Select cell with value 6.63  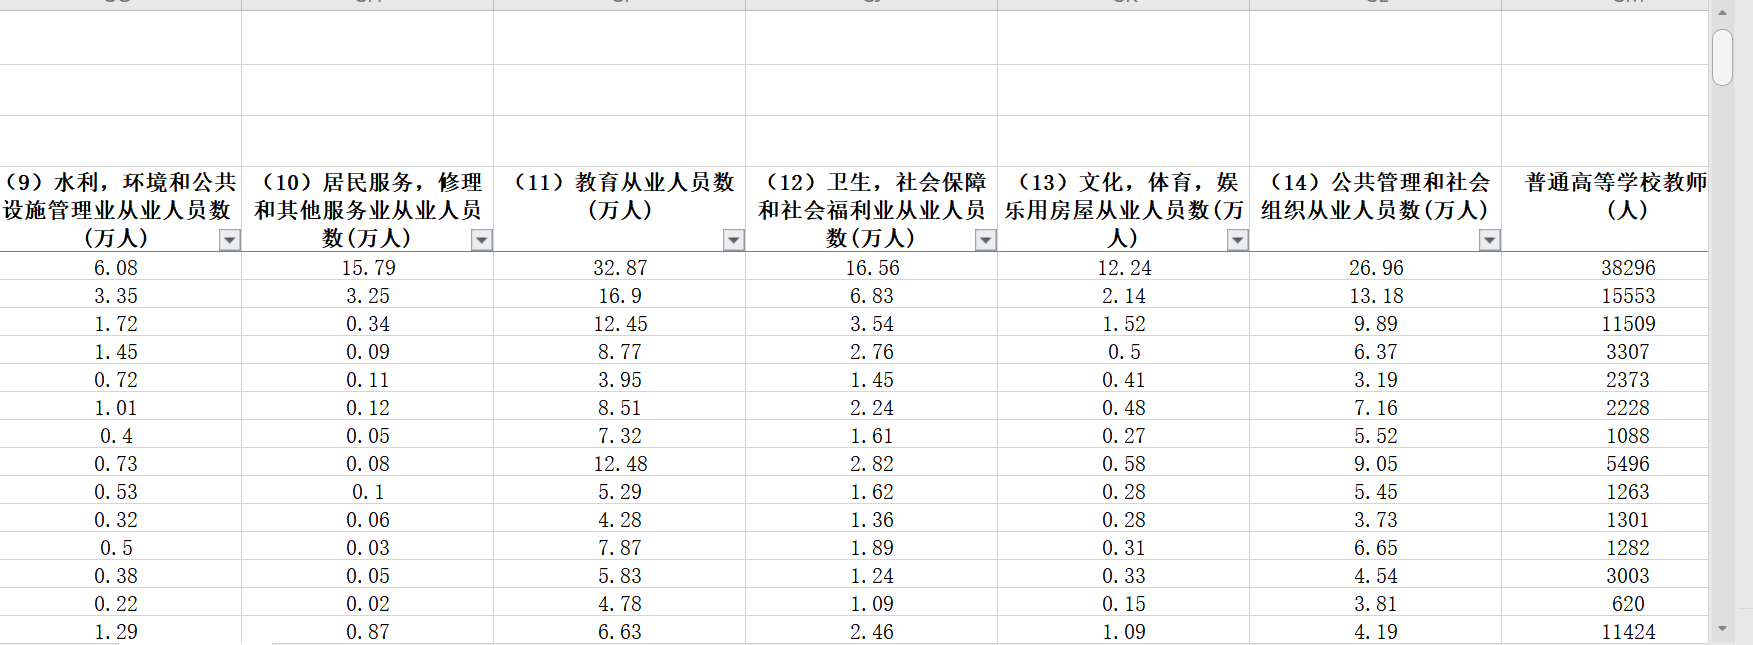620,632
